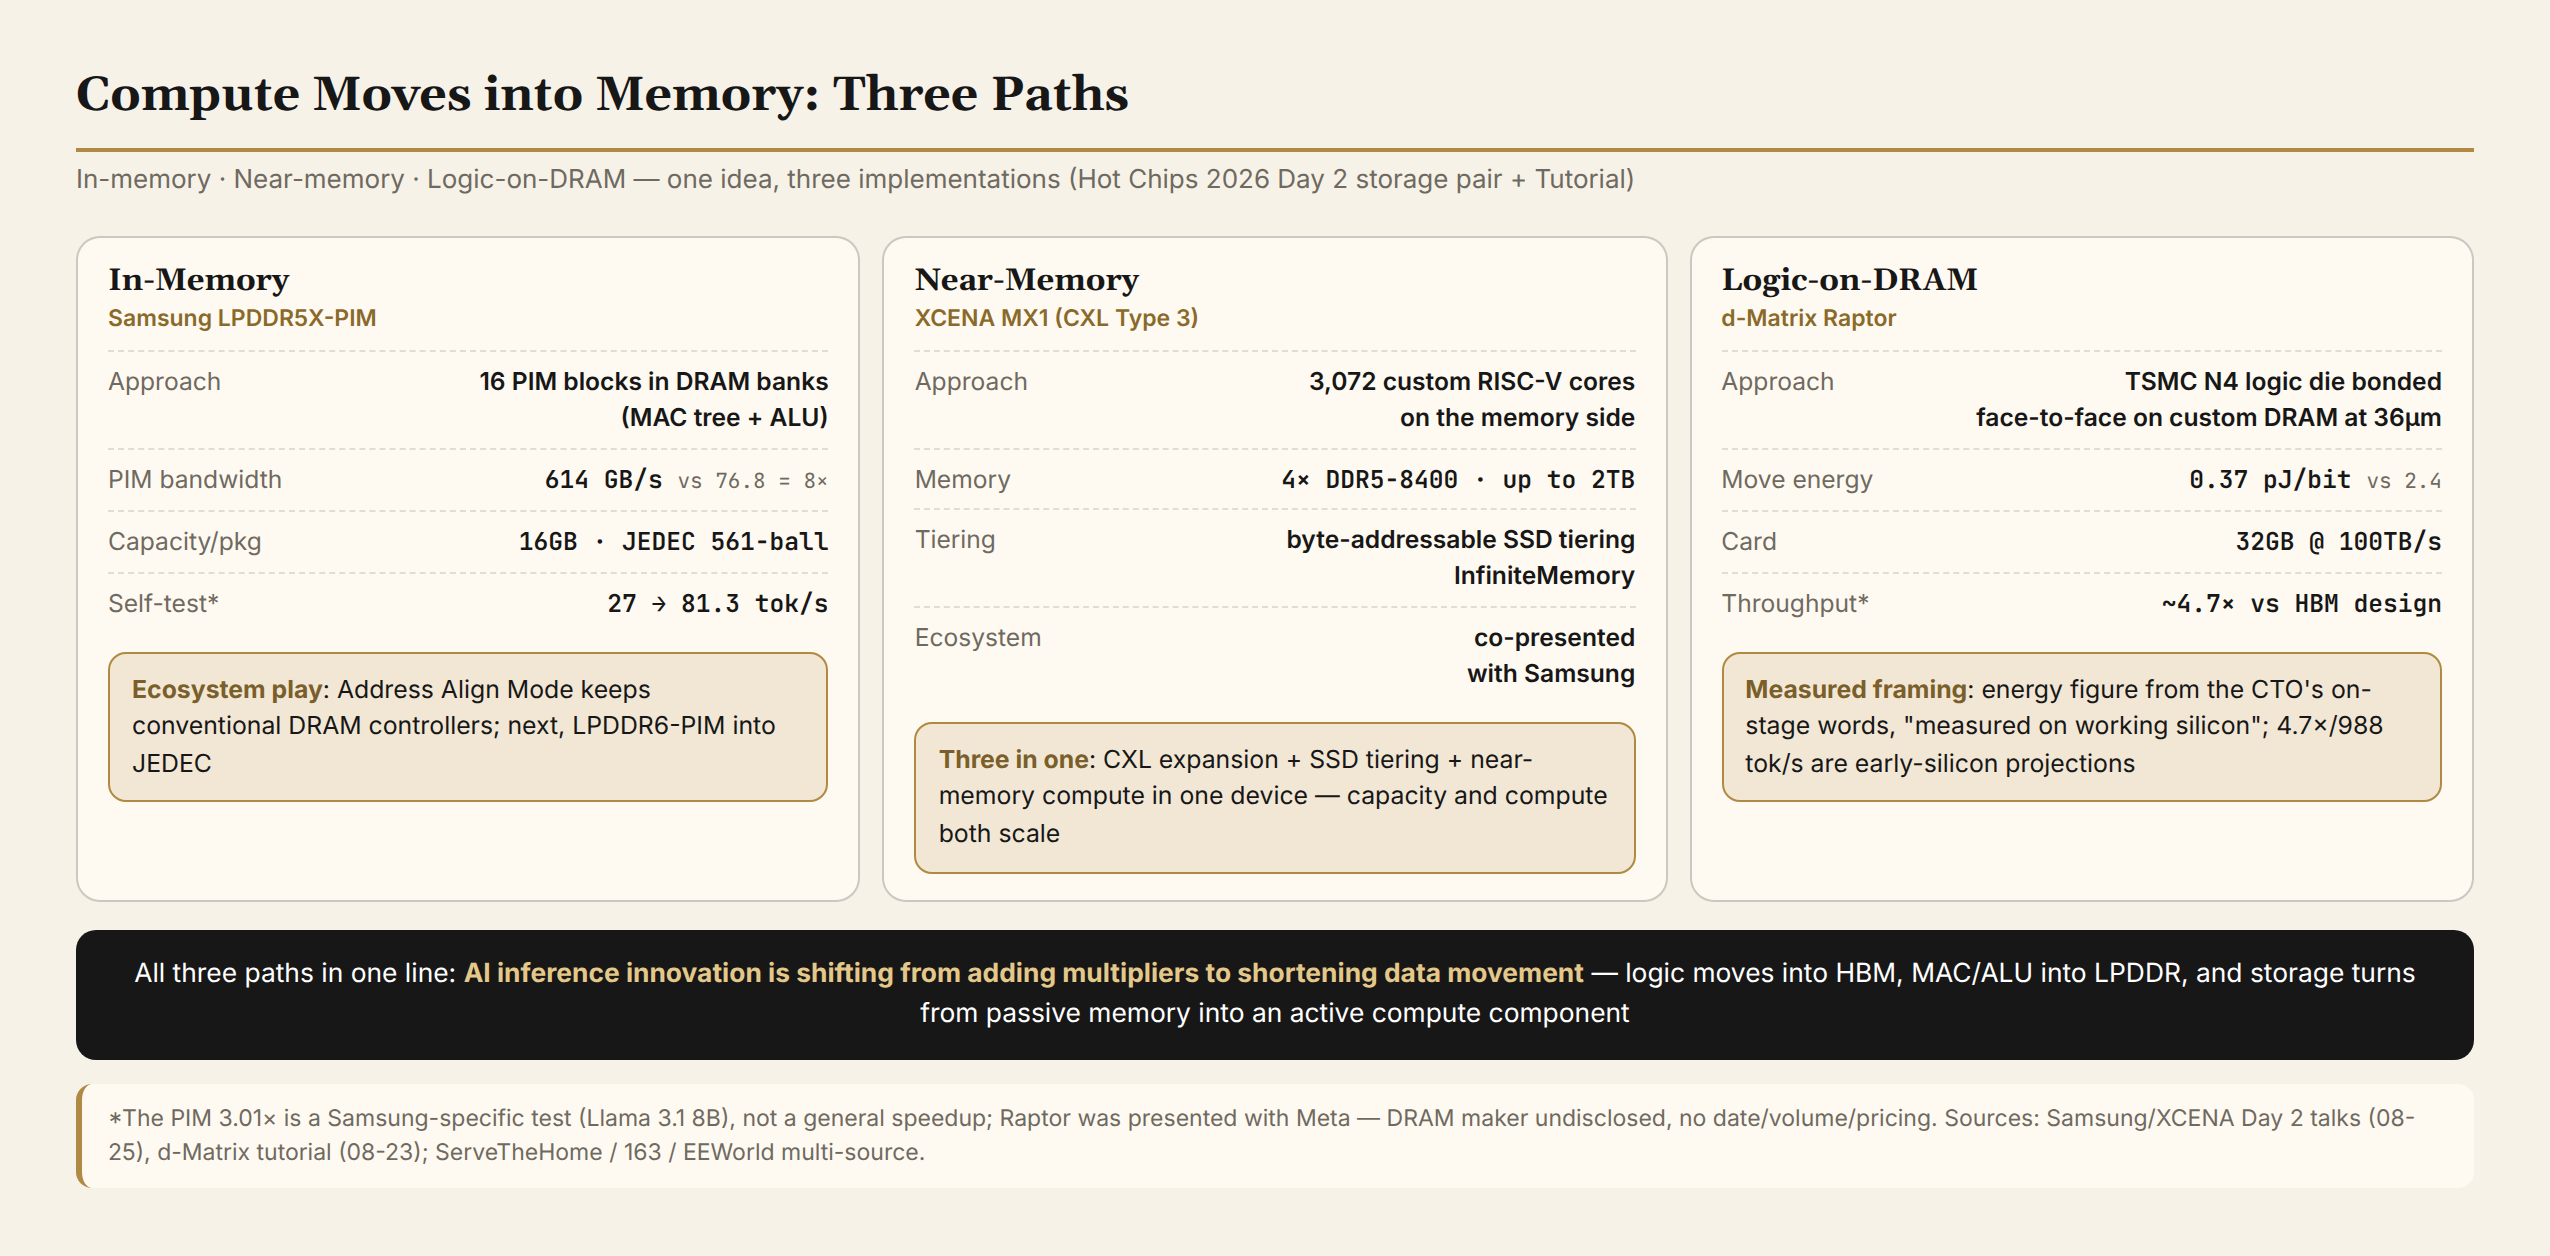Click the 'Move energy' label
The height and width of the screenshot is (1256, 2550).
point(1797,479)
